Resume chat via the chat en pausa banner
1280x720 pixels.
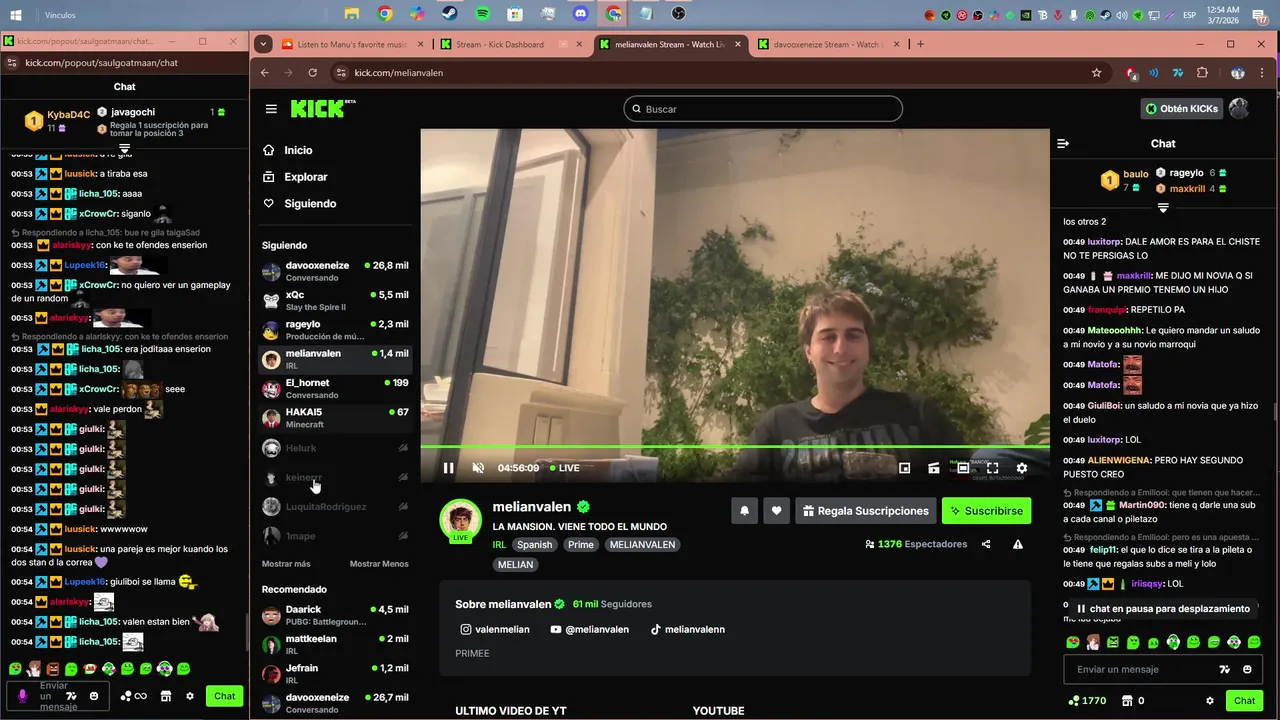[x=1161, y=609]
